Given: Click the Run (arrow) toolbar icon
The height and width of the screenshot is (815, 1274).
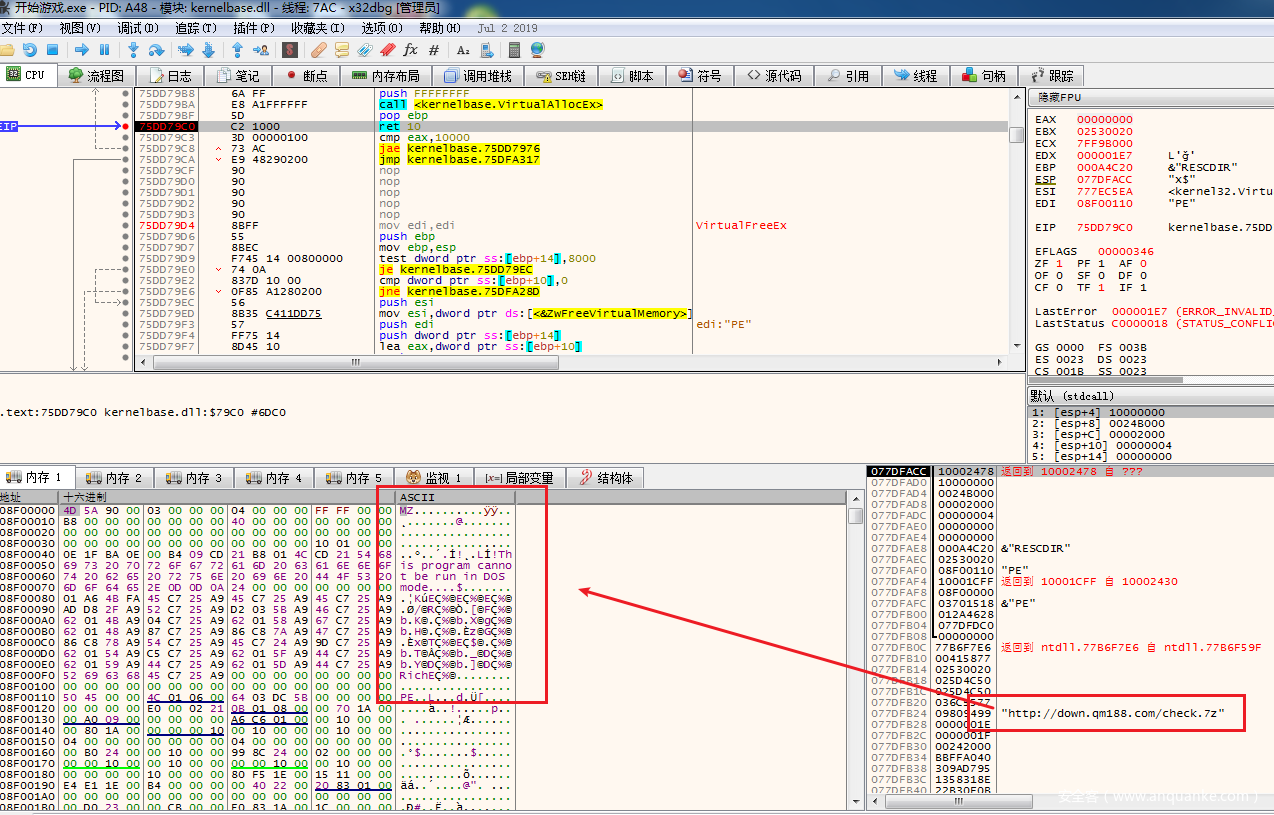Looking at the screenshot, I should [x=82, y=50].
